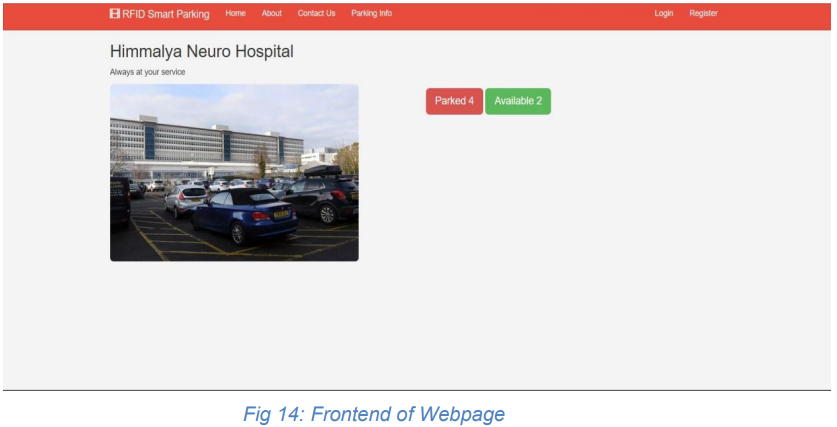The height and width of the screenshot is (427, 837).
Task: Click the black SUV with roof box
Action: 320,195
